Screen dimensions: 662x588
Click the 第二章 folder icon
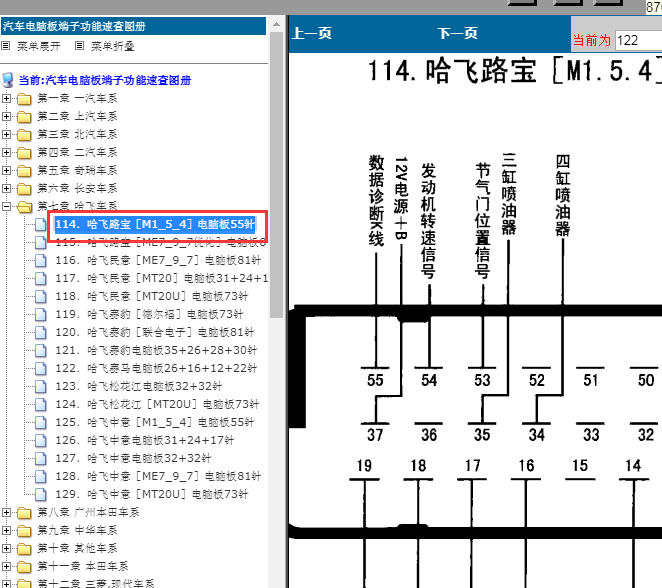coord(24,117)
